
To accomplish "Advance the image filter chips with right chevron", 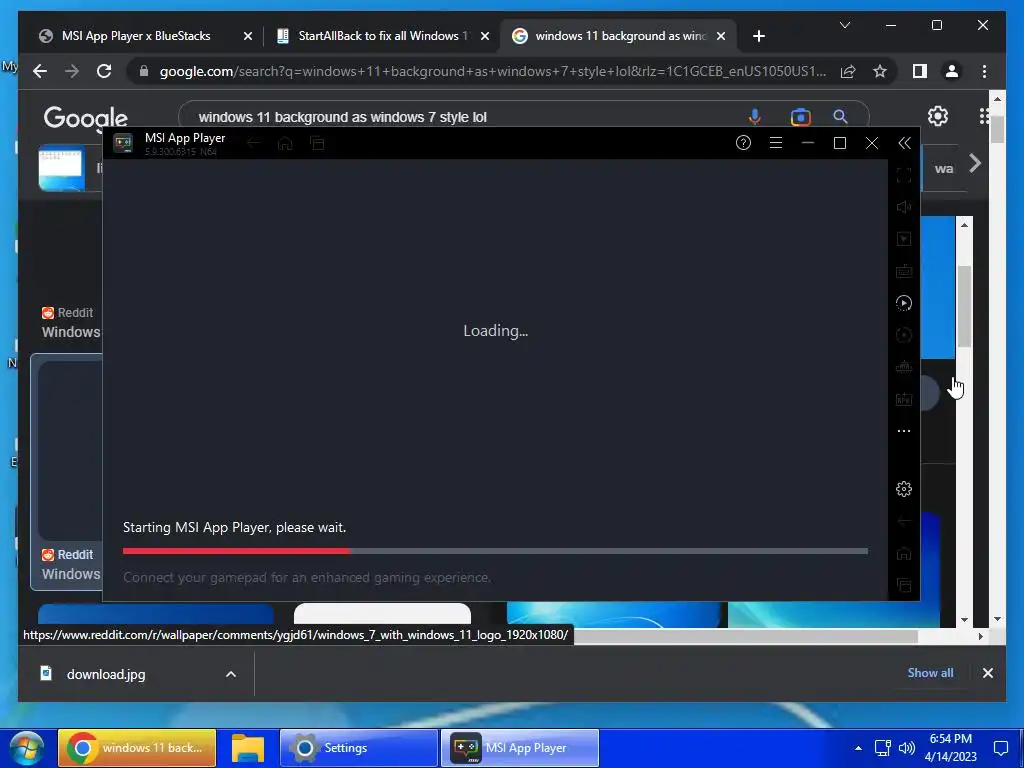I will (974, 163).
